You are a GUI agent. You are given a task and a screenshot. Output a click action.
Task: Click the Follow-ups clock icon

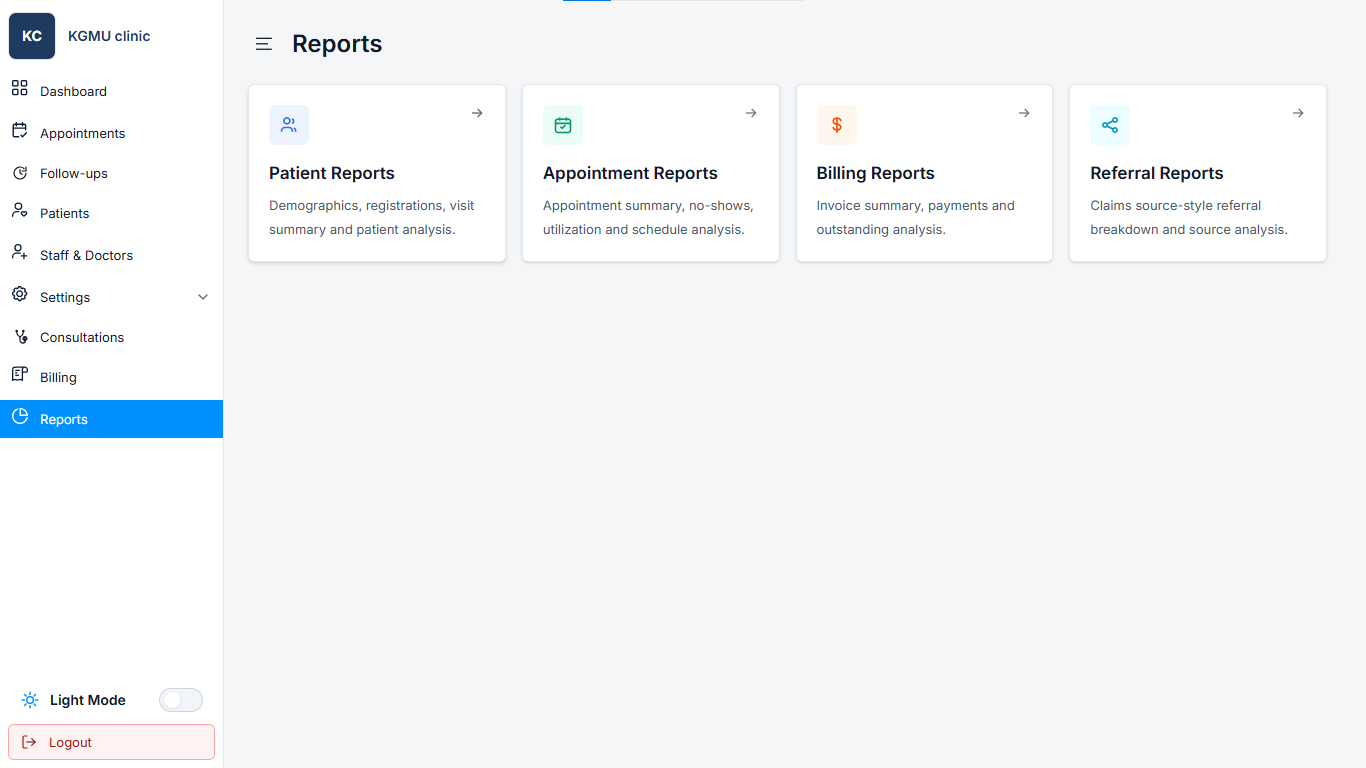coord(19,173)
